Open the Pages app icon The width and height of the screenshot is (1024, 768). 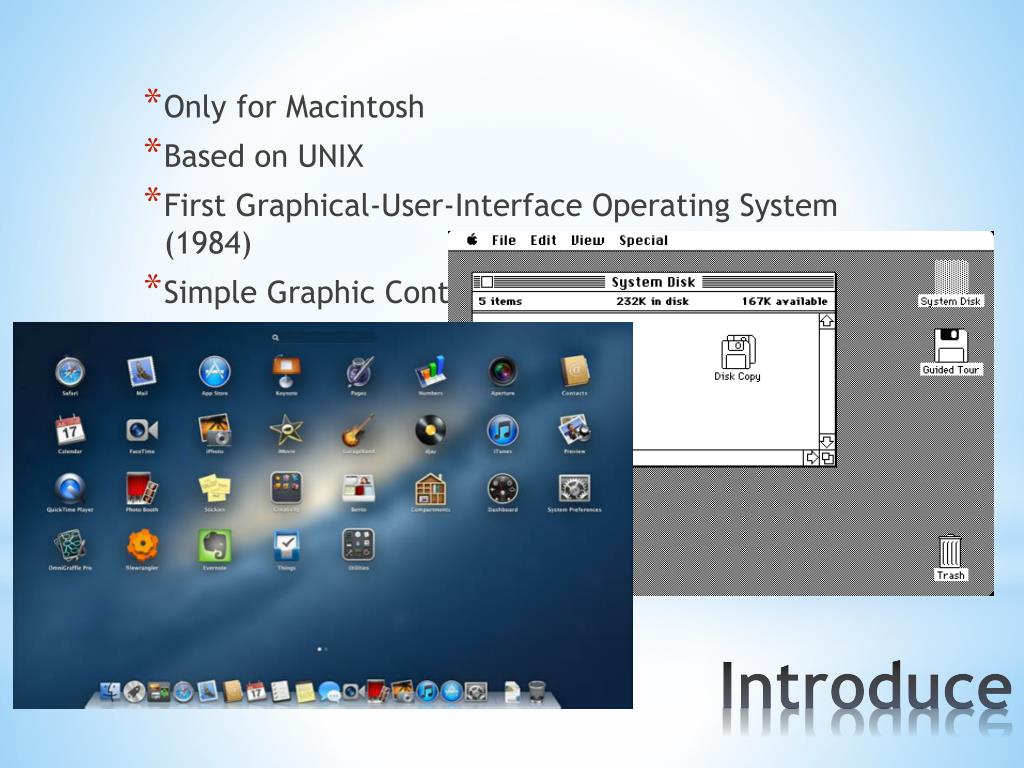tap(359, 372)
